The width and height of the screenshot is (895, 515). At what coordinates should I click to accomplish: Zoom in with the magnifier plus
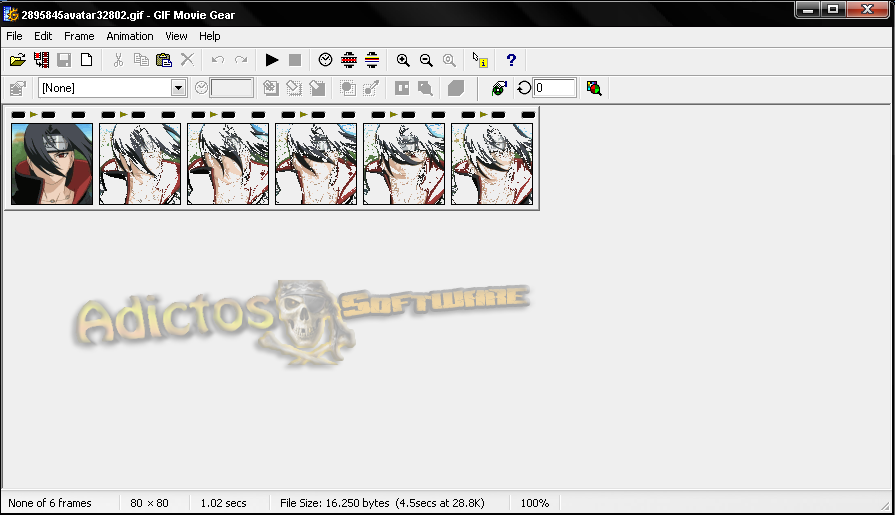[403, 60]
